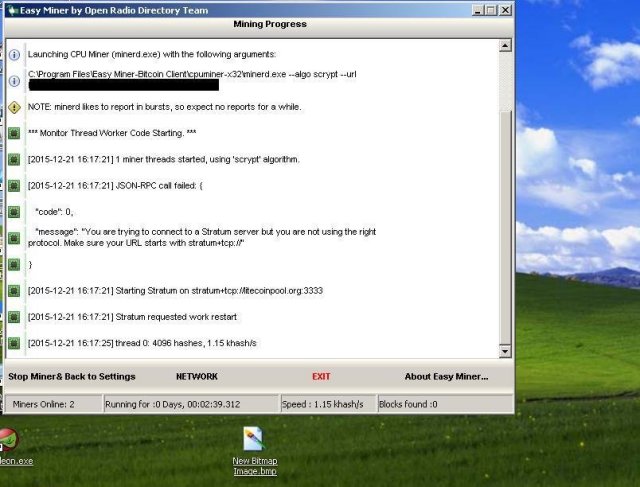Click 'Launching CPU Miner (minerd.exe)' log text
640x487 pixels.
(x=152, y=54)
